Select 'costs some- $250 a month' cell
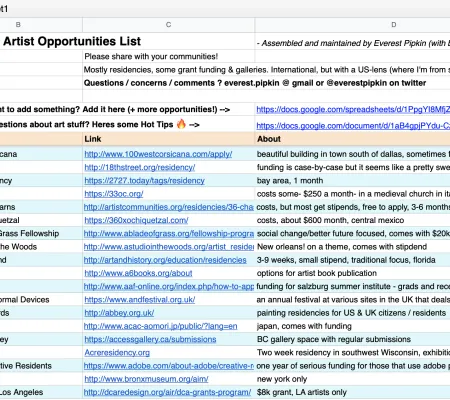The width and height of the screenshot is (450, 400). tap(352, 194)
